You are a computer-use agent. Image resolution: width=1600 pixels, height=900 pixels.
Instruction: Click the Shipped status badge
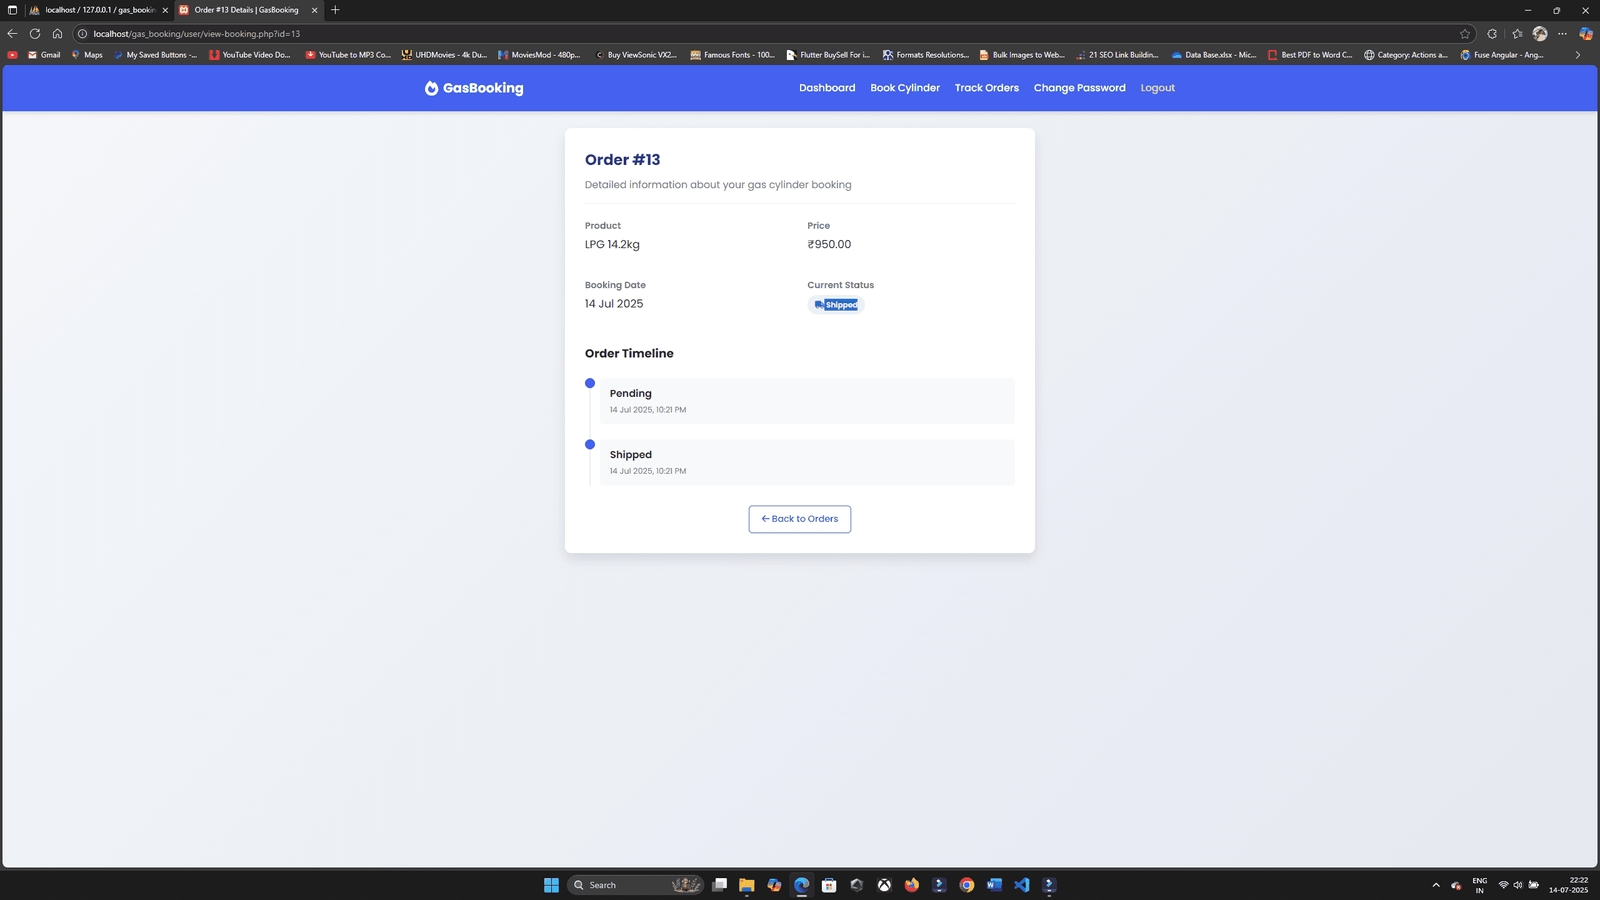836,305
